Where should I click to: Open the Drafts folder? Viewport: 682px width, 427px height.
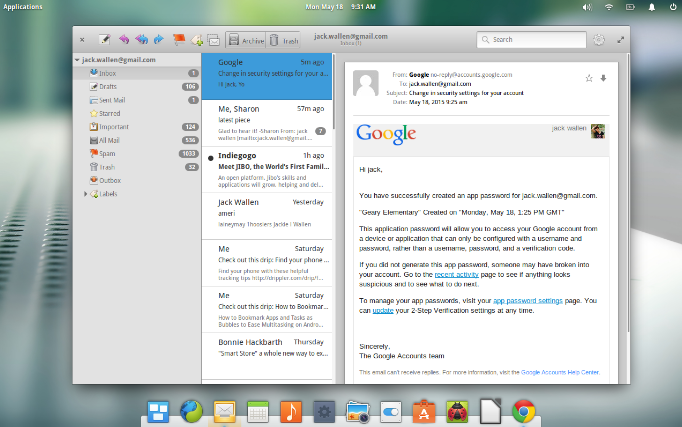(x=137, y=87)
